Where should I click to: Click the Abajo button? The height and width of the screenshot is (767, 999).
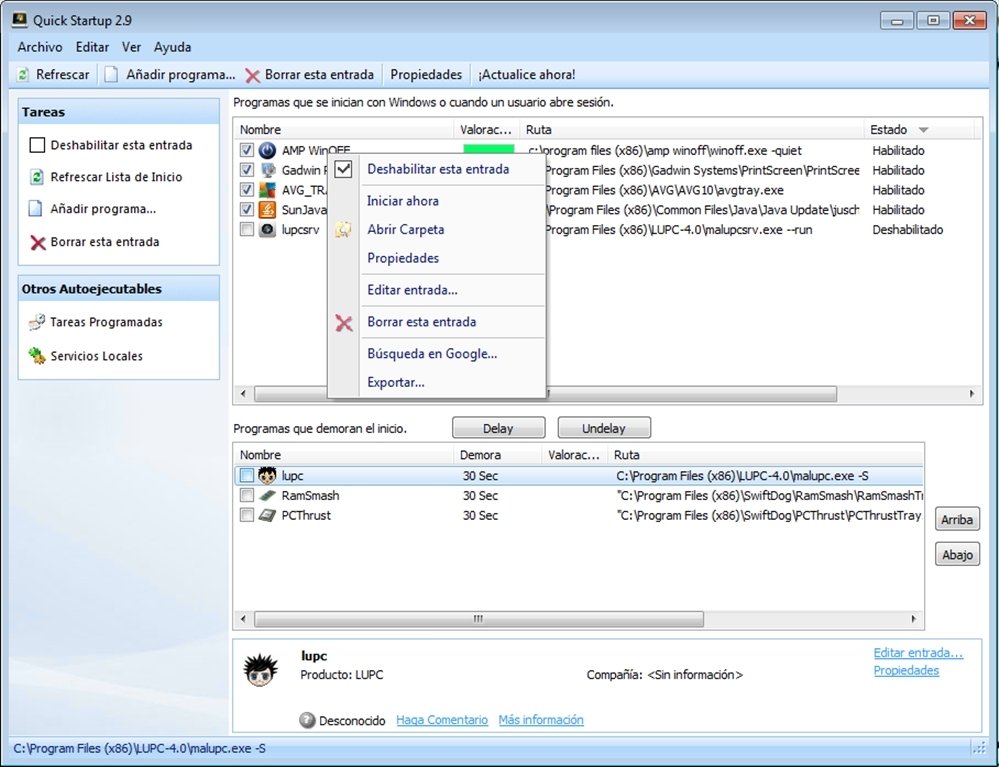pos(957,555)
